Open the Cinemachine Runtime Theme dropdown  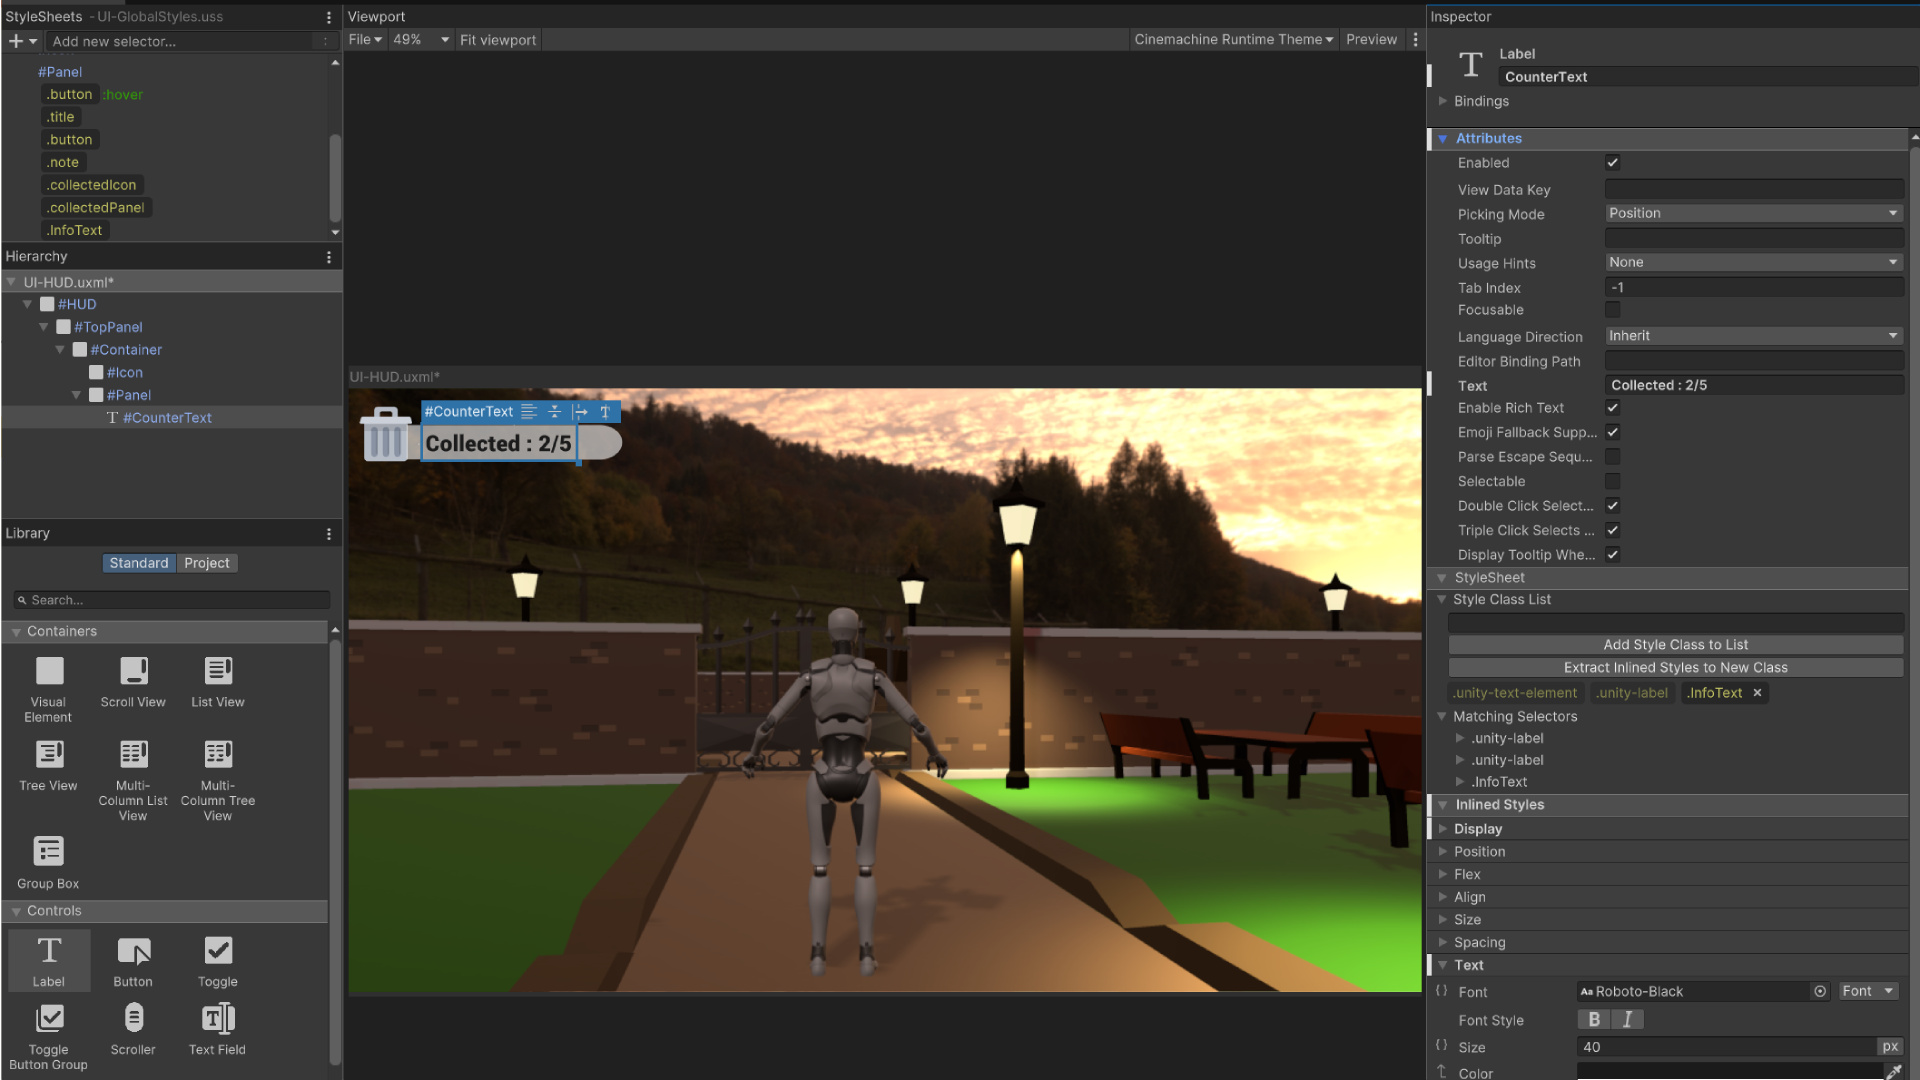(x=1233, y=40)
